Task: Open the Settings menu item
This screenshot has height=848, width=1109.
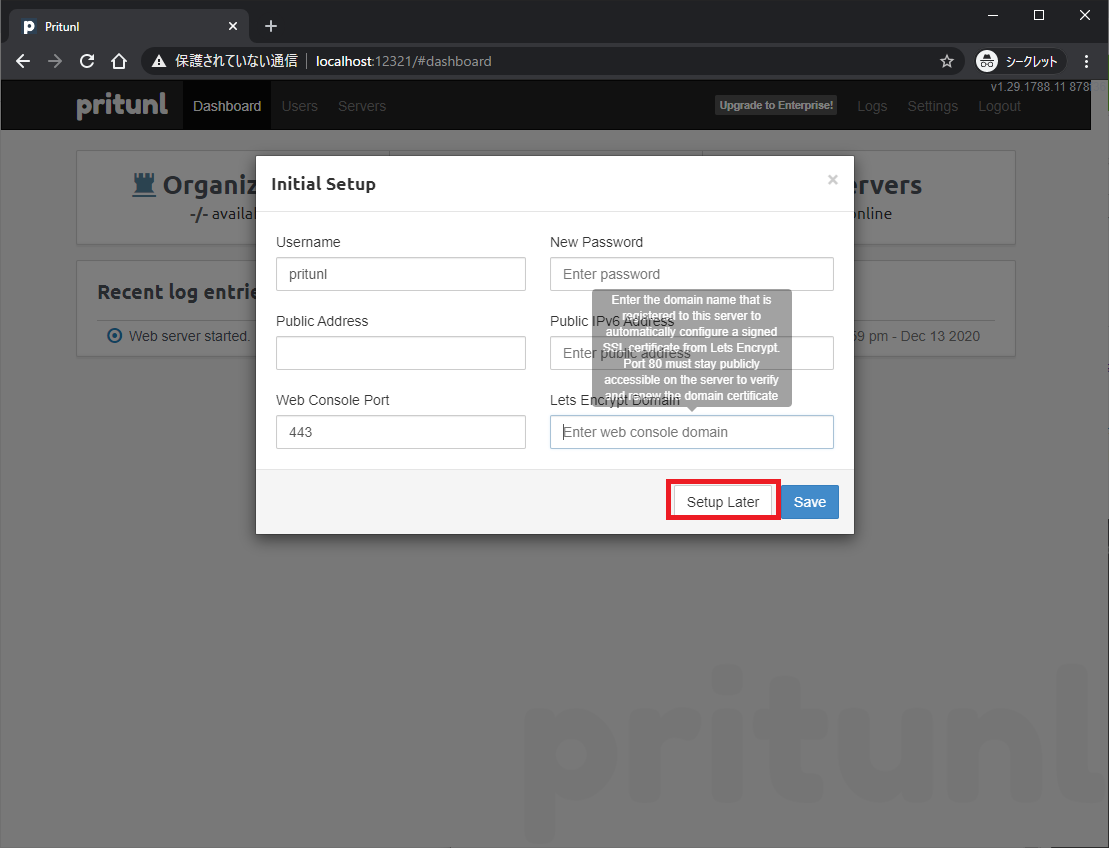Action: [932, 106]
